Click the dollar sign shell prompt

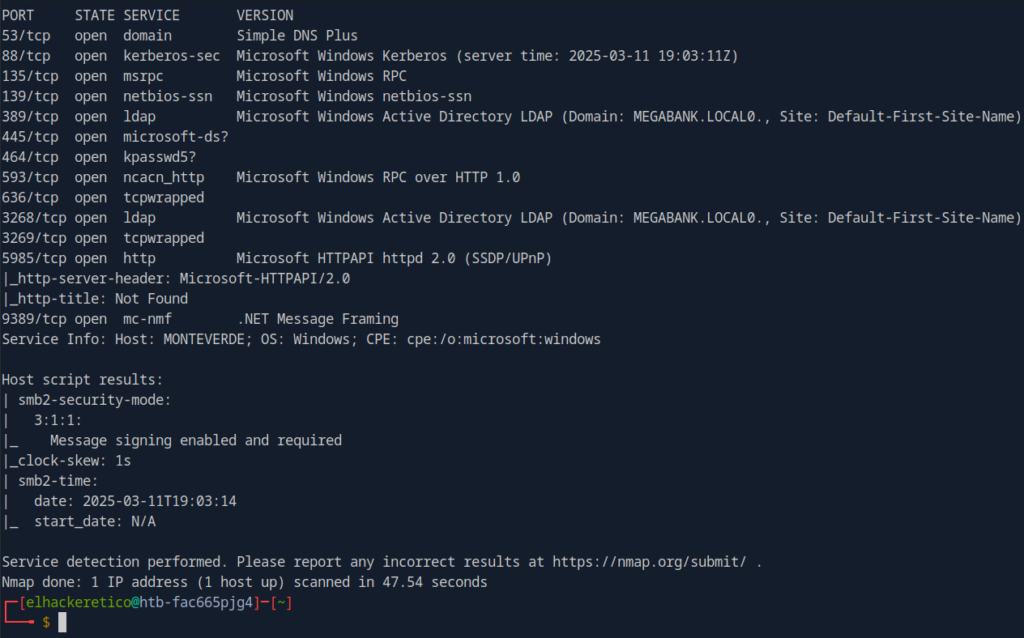click(x=46, y=623)
